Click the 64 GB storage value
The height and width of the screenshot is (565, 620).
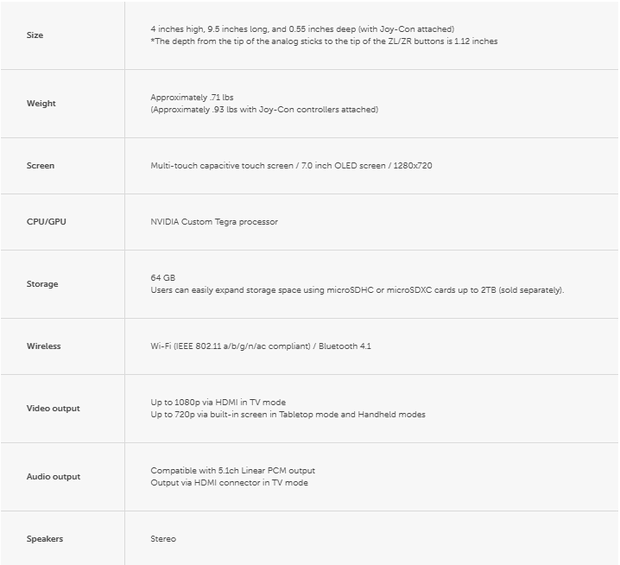163,278
